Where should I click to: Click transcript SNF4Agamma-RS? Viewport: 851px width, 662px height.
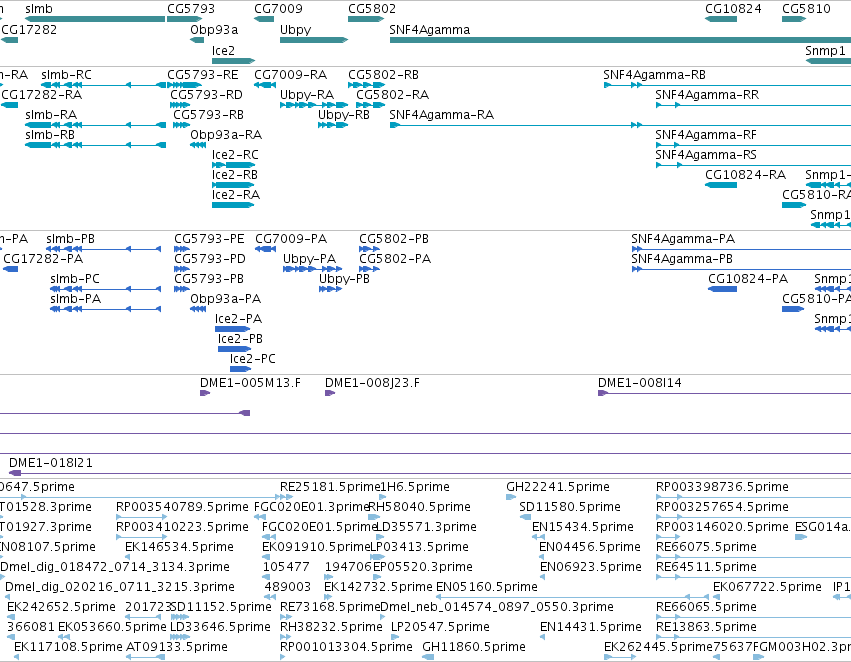(753, 165)
